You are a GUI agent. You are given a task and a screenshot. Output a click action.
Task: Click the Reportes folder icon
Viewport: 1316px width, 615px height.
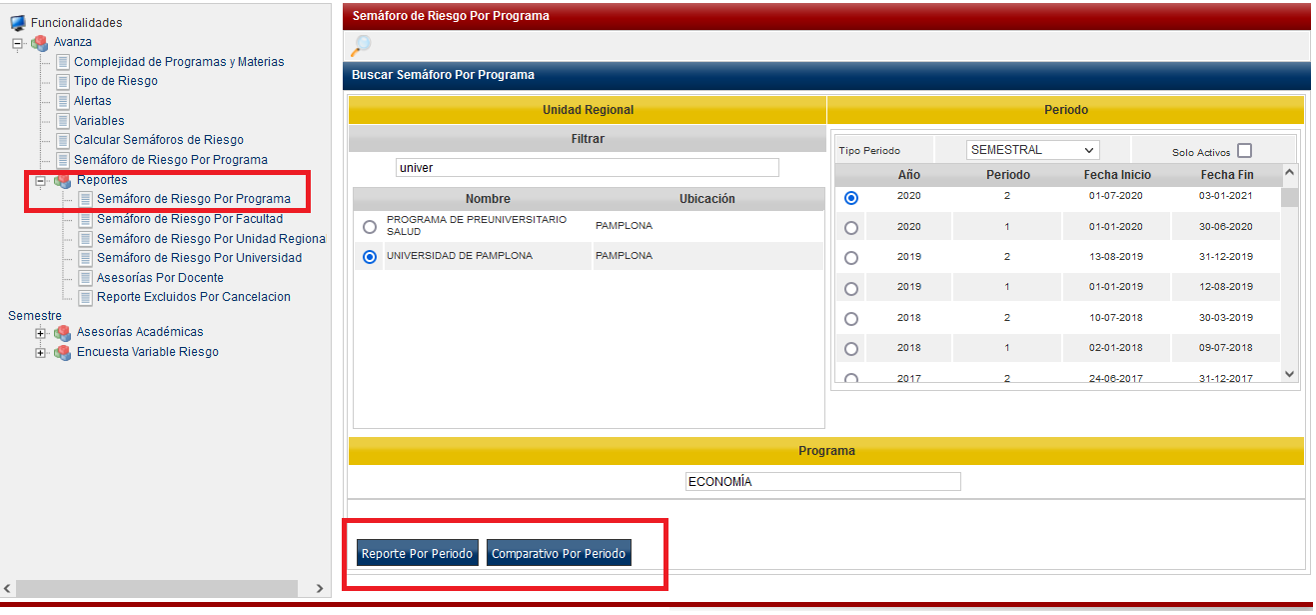pyautogui.click(x=63, y=180)
